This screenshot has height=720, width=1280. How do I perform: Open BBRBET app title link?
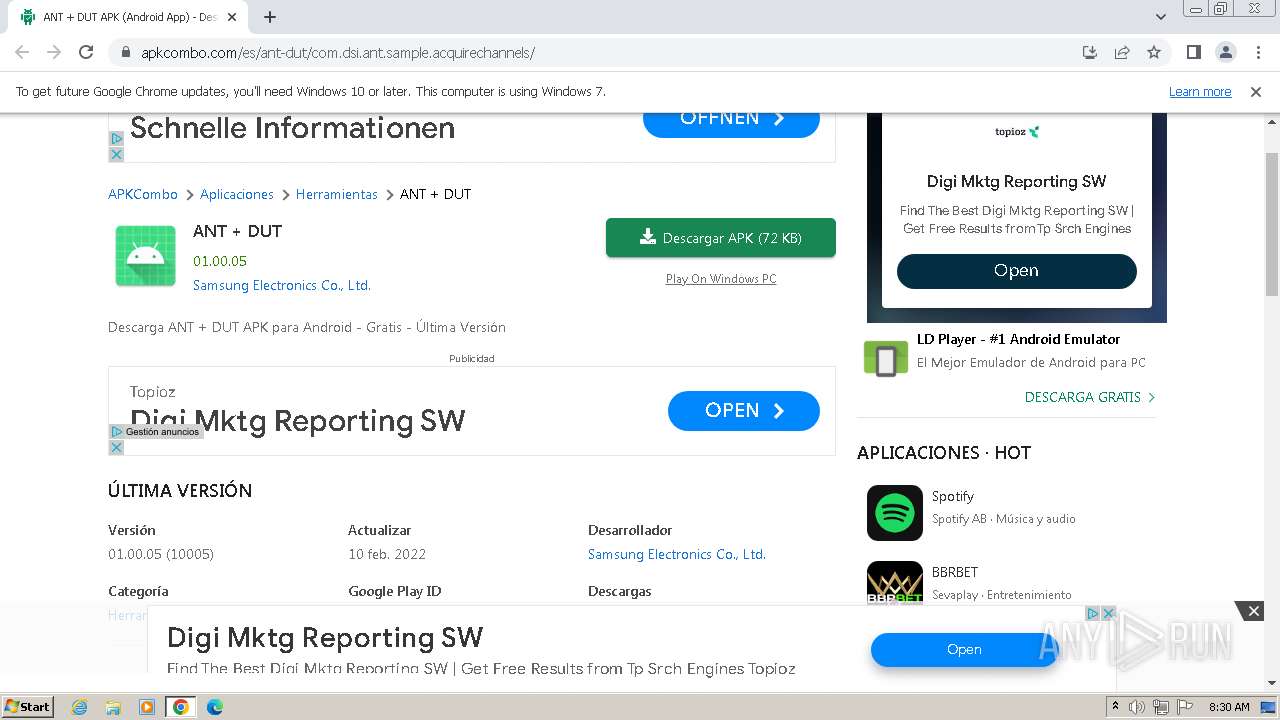pos(955,572)
